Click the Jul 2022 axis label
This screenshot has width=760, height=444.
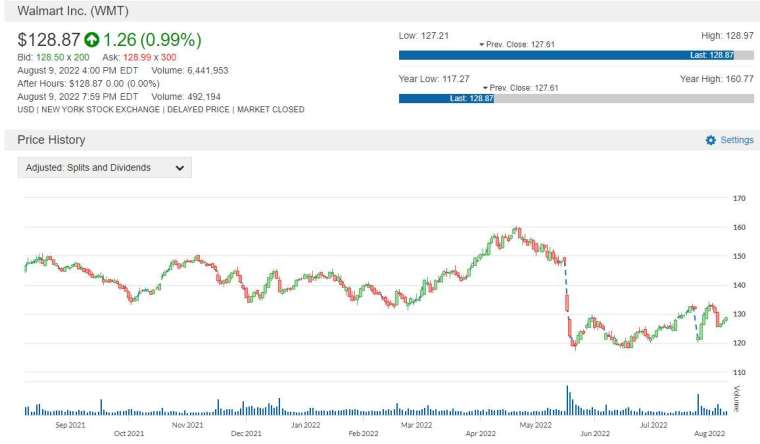654,425
